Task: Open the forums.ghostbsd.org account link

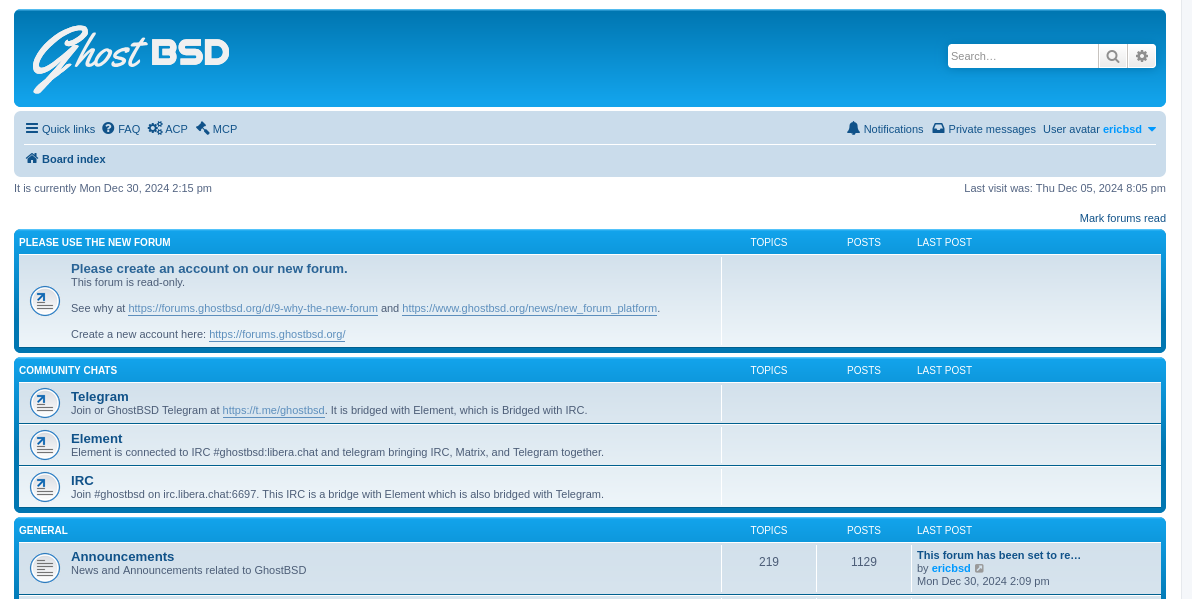Action: (277, 334)
